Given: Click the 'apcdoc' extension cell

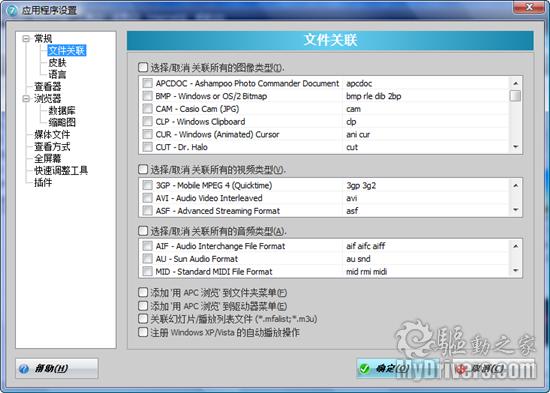Looking at the screenshot, I should click(x=359, y=83).
